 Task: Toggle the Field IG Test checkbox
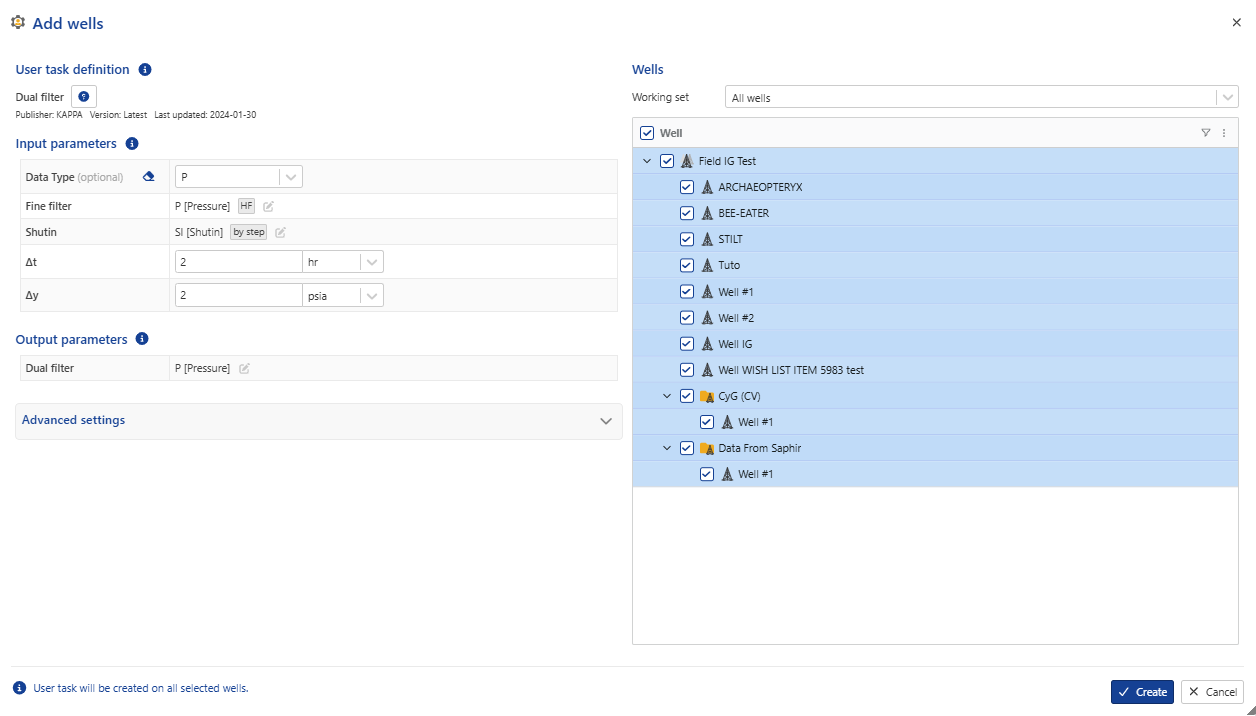pos(667,160)
